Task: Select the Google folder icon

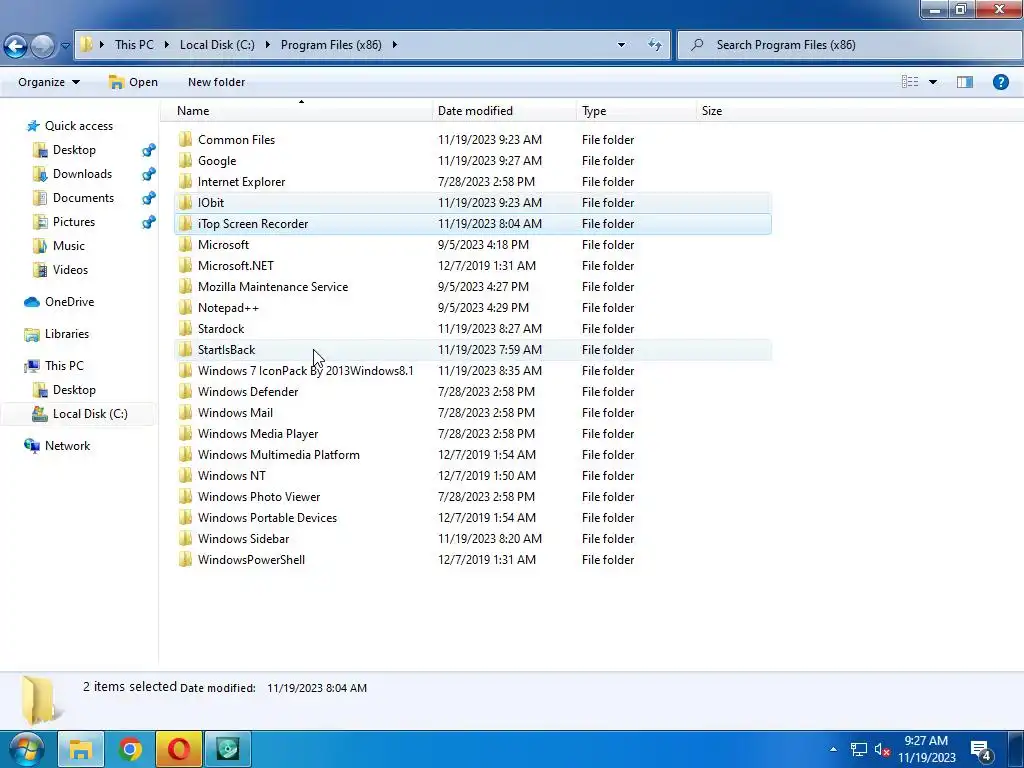Action: 185,160
